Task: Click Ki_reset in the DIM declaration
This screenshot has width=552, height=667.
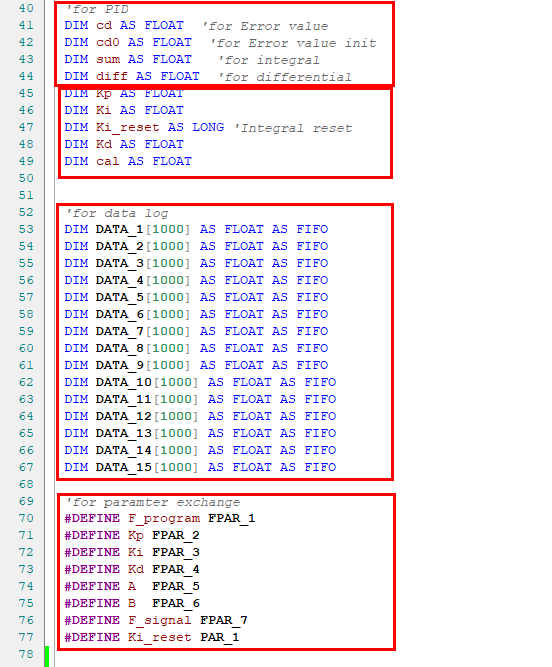Action: pyautogui.click(x=128, y=128)
